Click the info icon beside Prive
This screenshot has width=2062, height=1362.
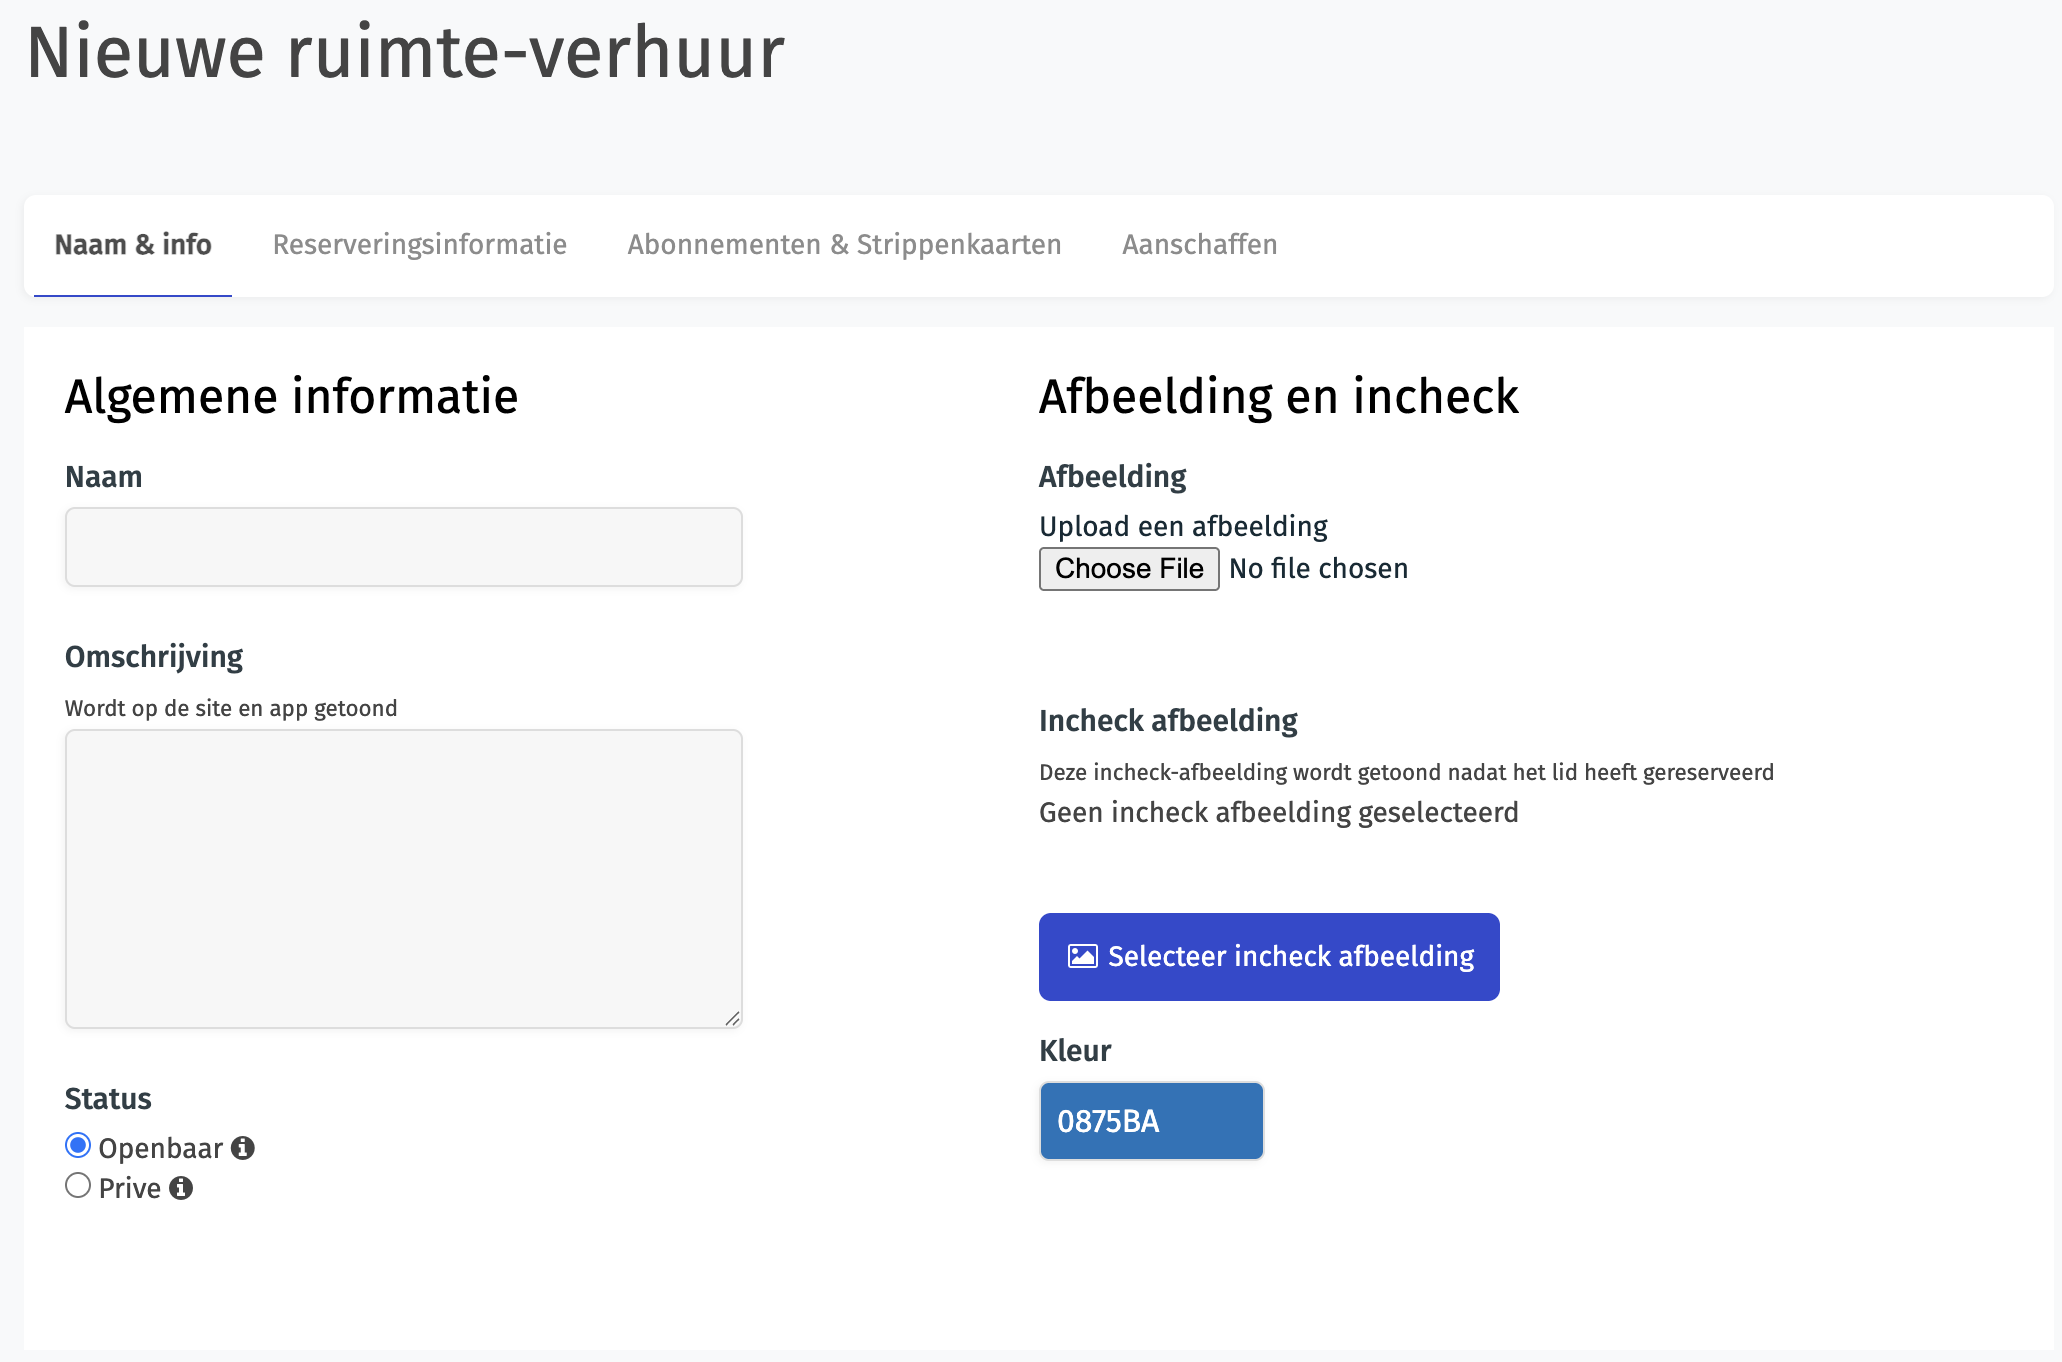click(x=181, y=1188)
